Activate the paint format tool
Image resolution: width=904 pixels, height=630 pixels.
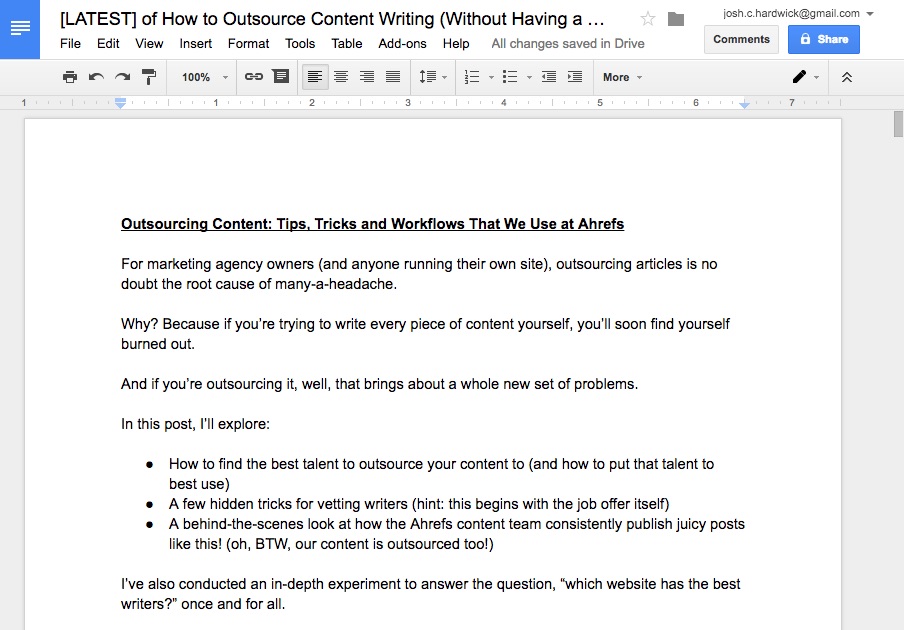[x=149, y=77]
